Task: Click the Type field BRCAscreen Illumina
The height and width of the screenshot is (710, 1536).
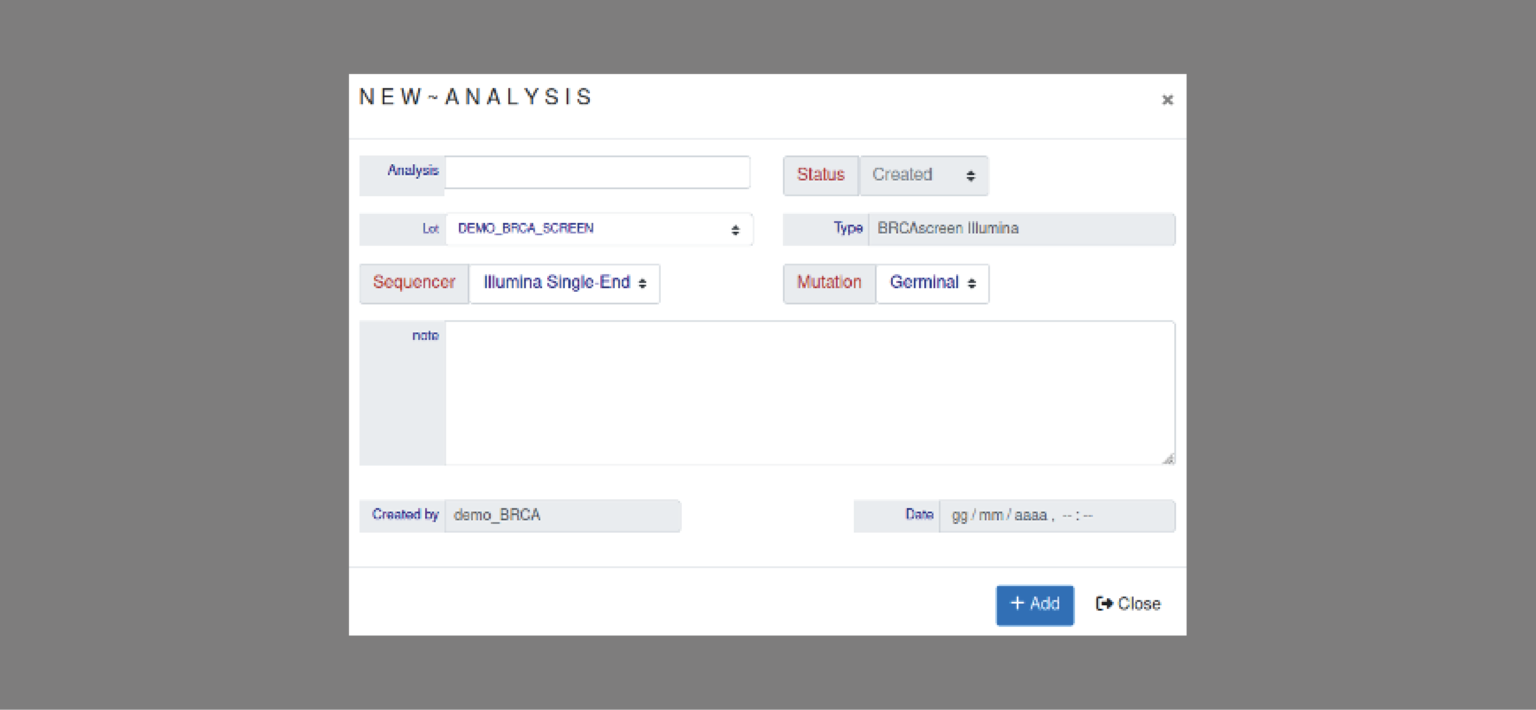Action: click(1020, 229)
